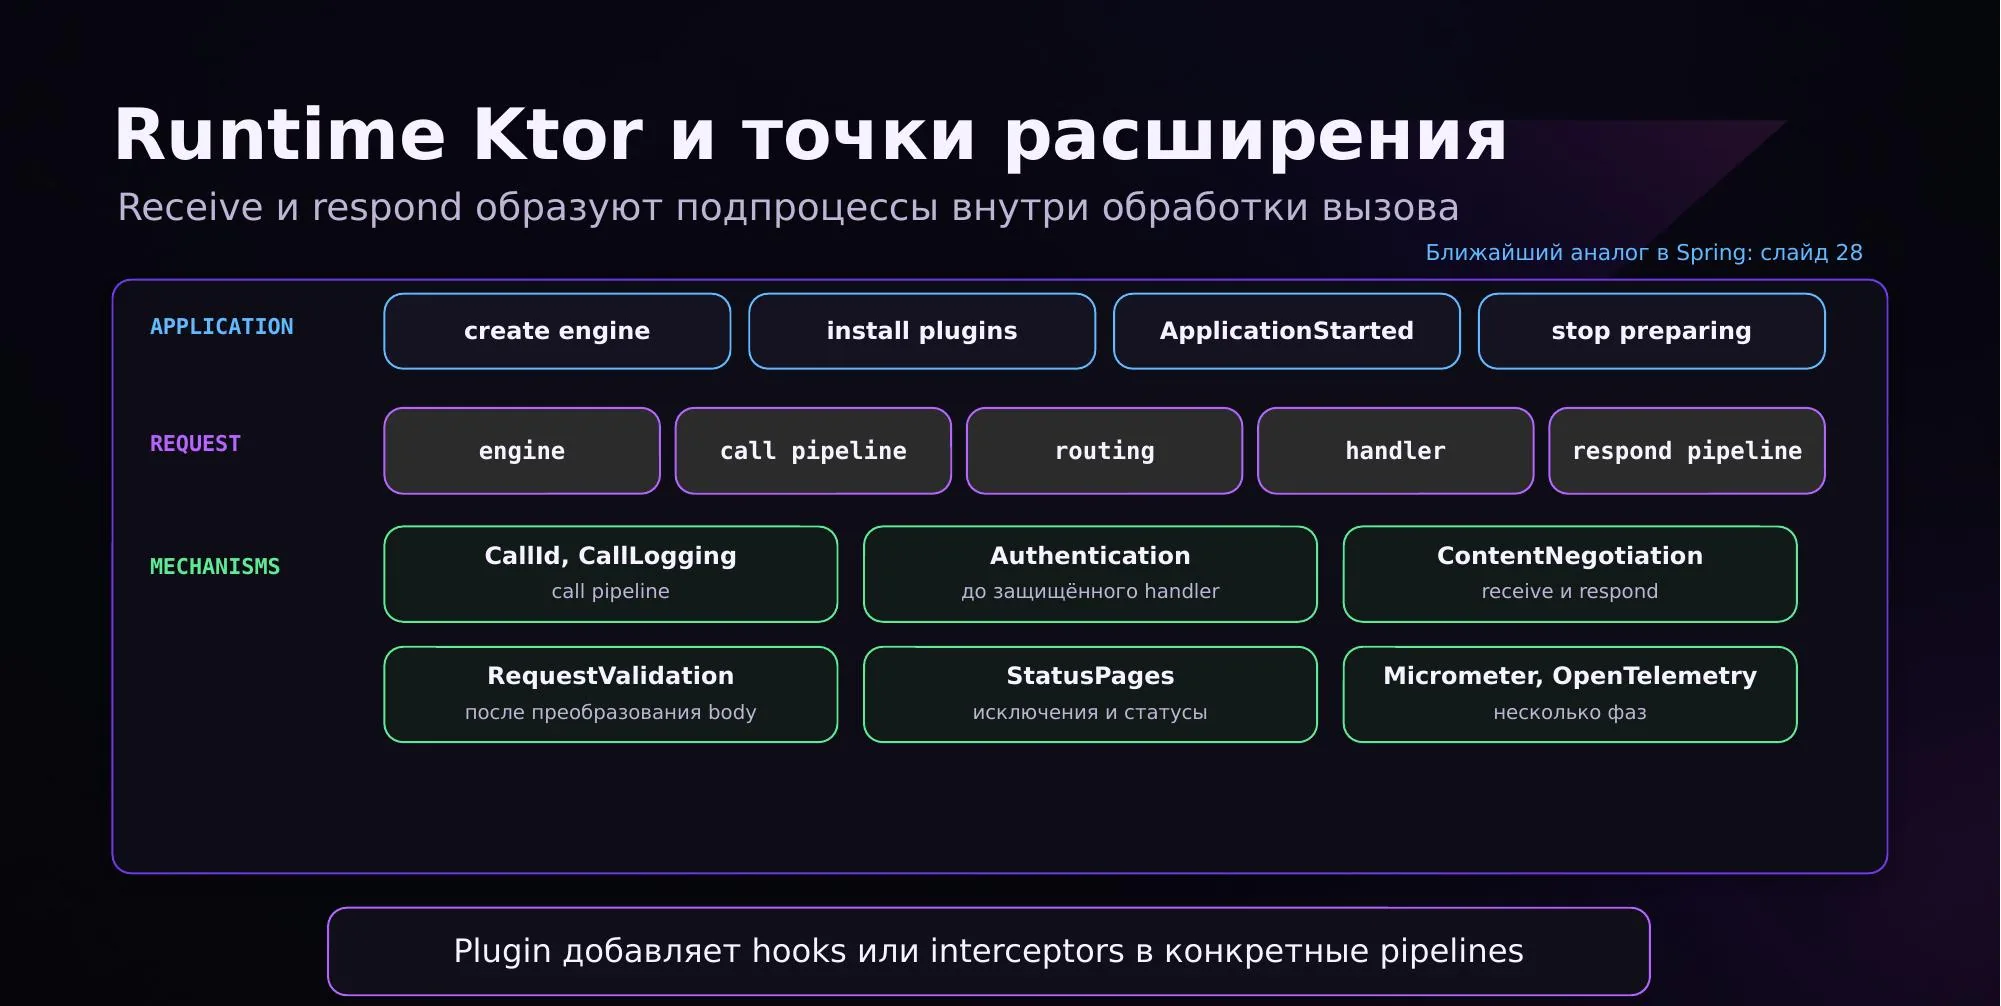Click 'call pipeline' caption under CallLogging
This screenshot has width=2001, height=1006.
pyautogui.click(x=611, y=591)
